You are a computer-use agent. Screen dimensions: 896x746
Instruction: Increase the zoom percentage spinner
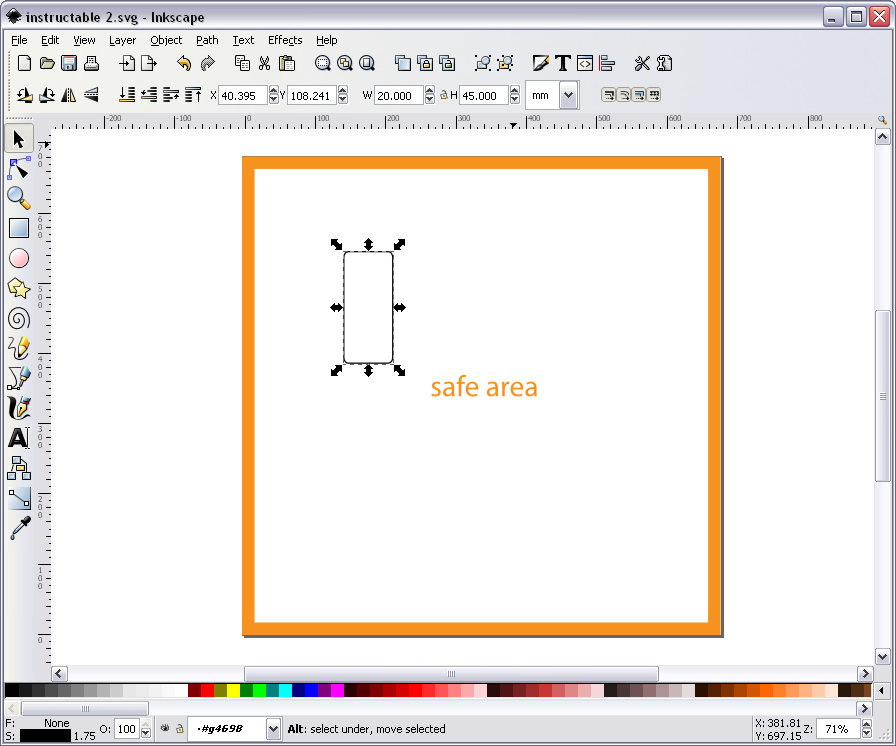click(x=867, y=724)
